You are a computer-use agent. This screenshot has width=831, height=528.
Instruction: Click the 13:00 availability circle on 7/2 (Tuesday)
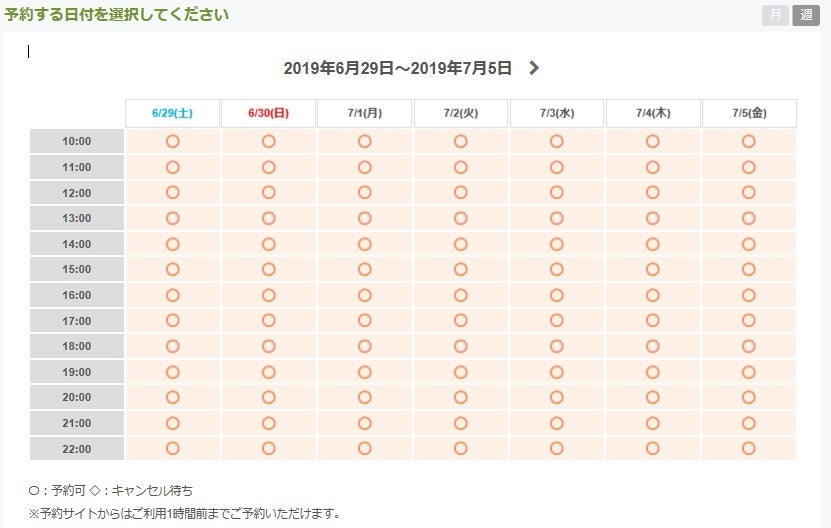[460, 218]
